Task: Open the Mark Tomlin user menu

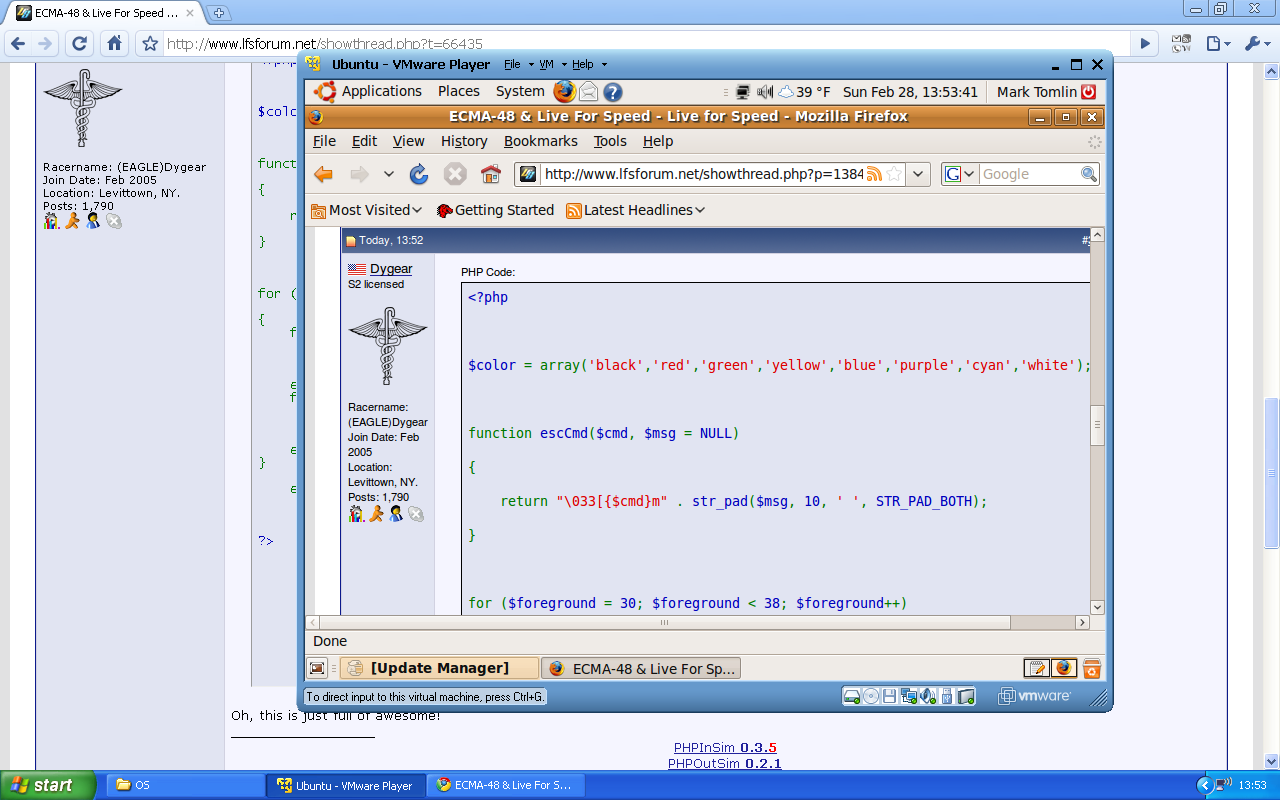Action: click(1036, 92)
